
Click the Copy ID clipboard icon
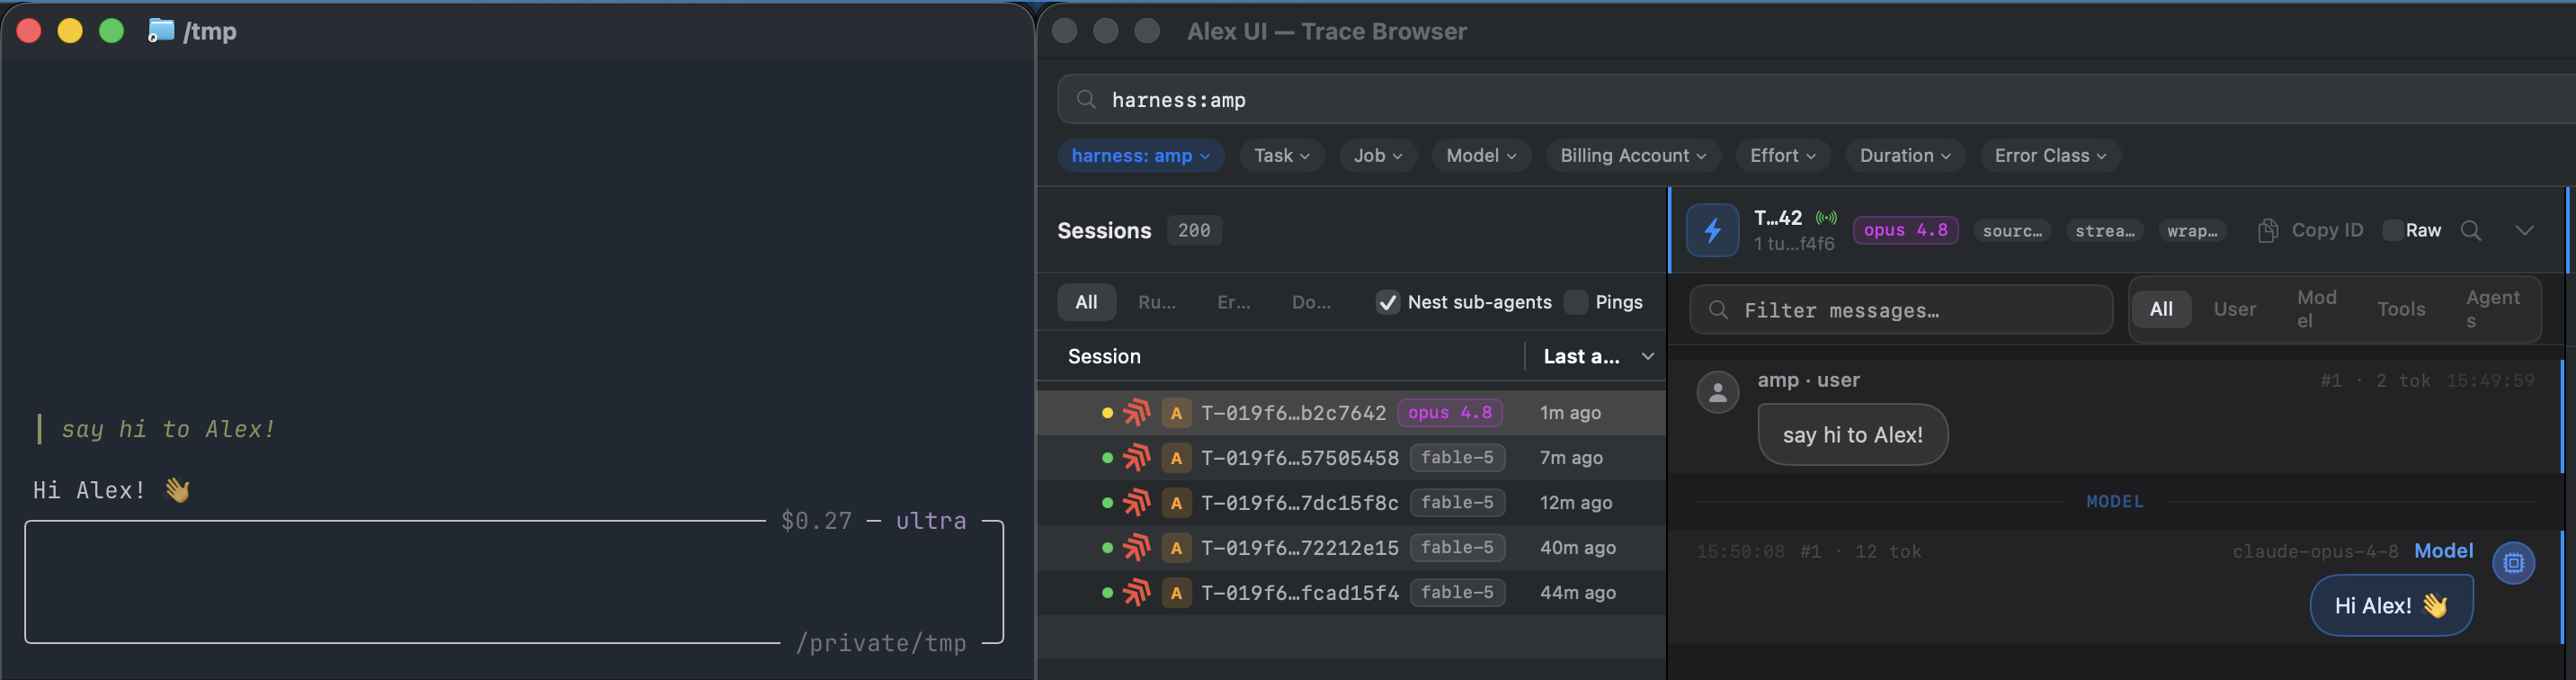point(2268,231)
